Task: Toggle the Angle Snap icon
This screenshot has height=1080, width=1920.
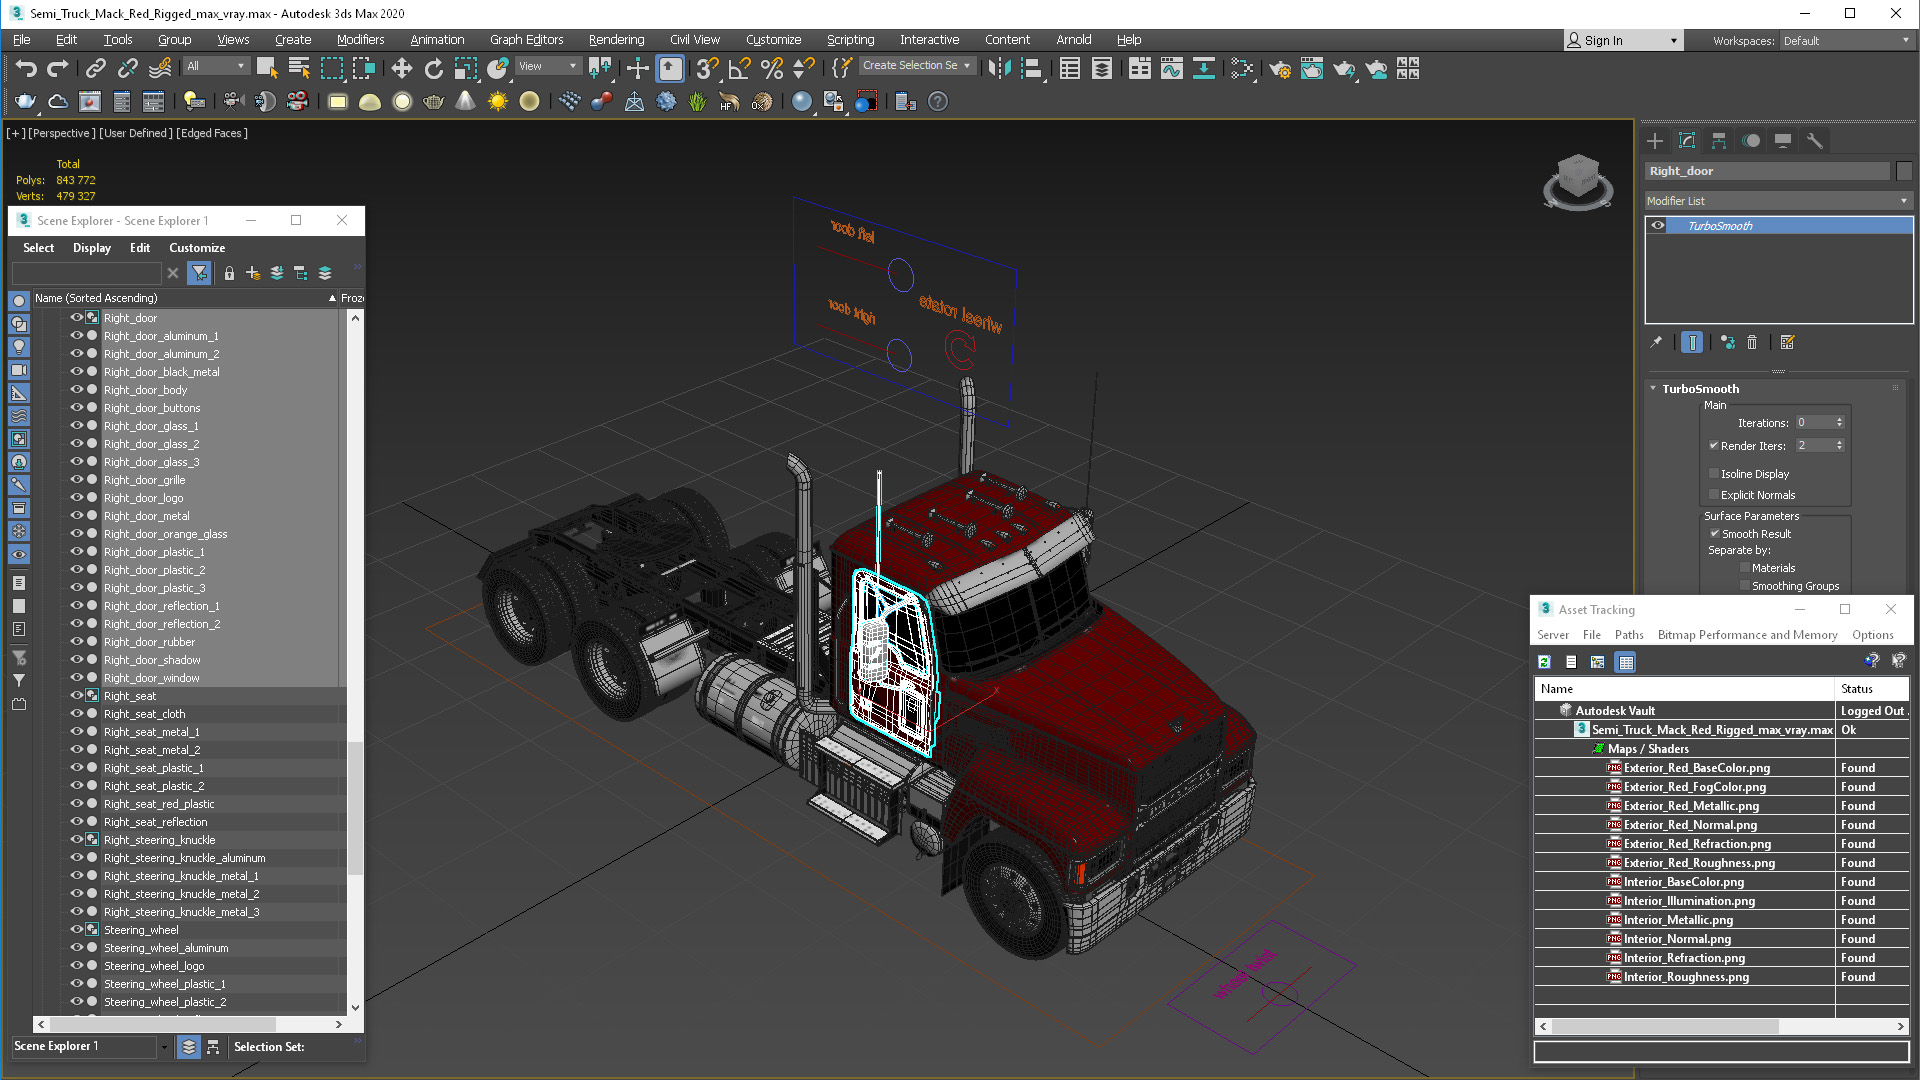Action: (x=739, y=68)
